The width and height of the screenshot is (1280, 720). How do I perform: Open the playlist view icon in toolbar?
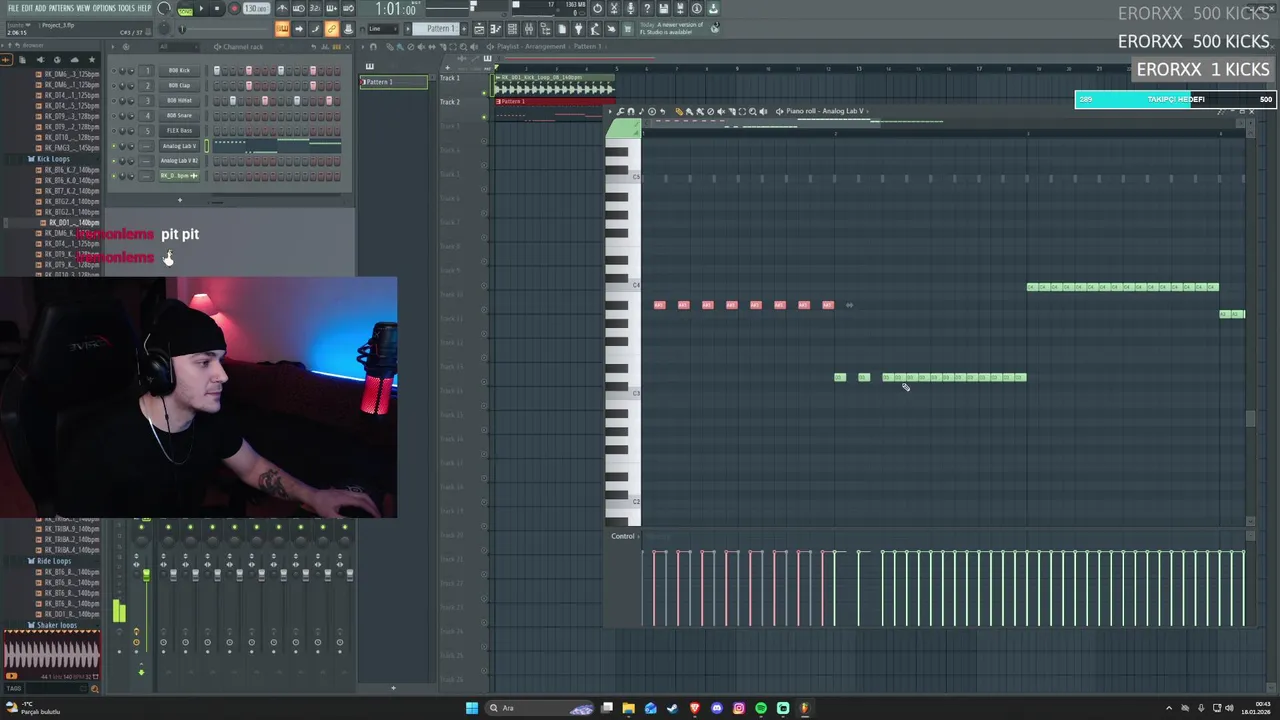point(479,29)
